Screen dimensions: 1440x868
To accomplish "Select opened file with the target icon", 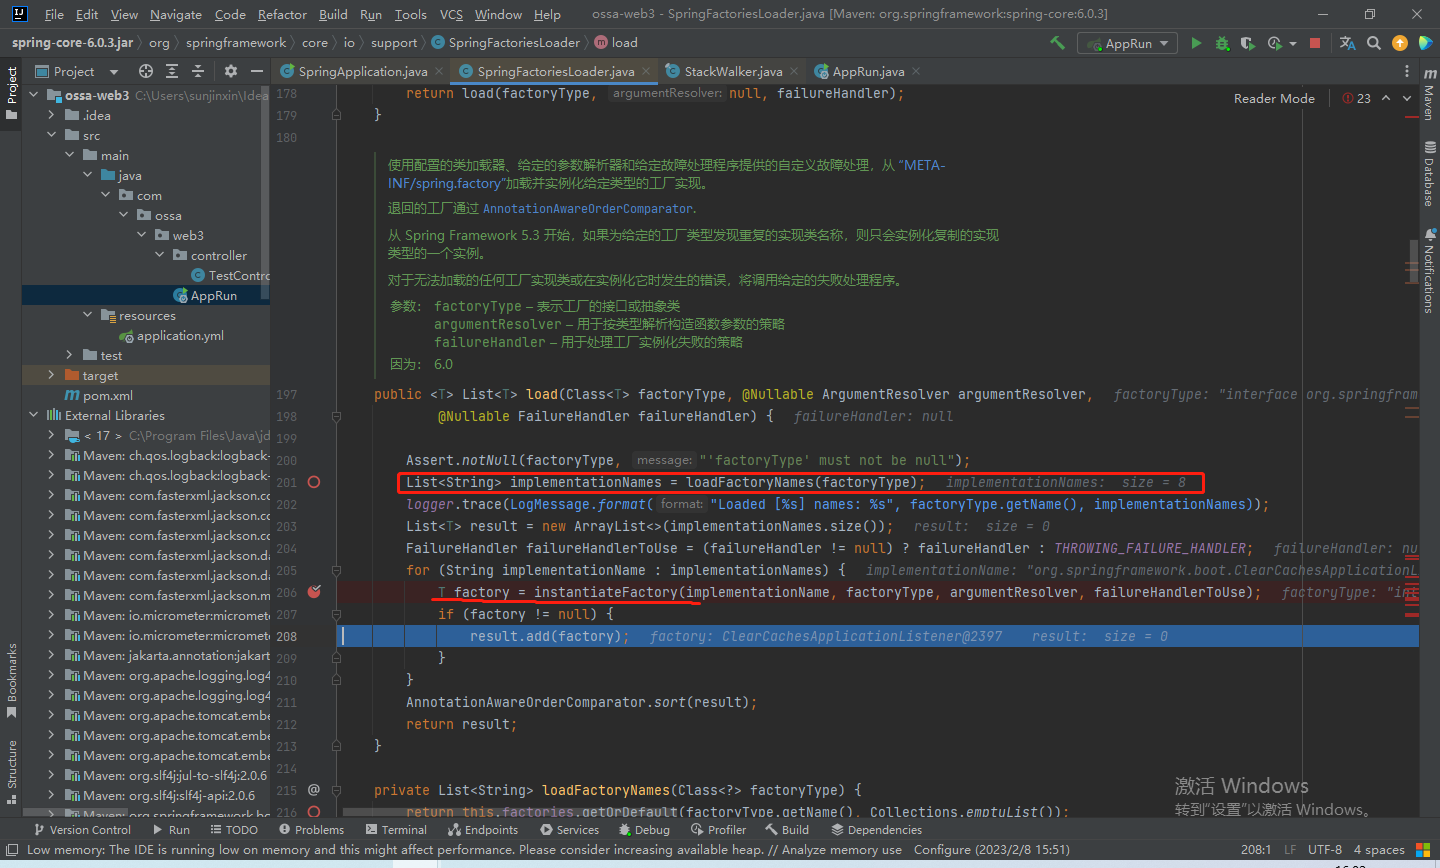I will coord(146,71).
